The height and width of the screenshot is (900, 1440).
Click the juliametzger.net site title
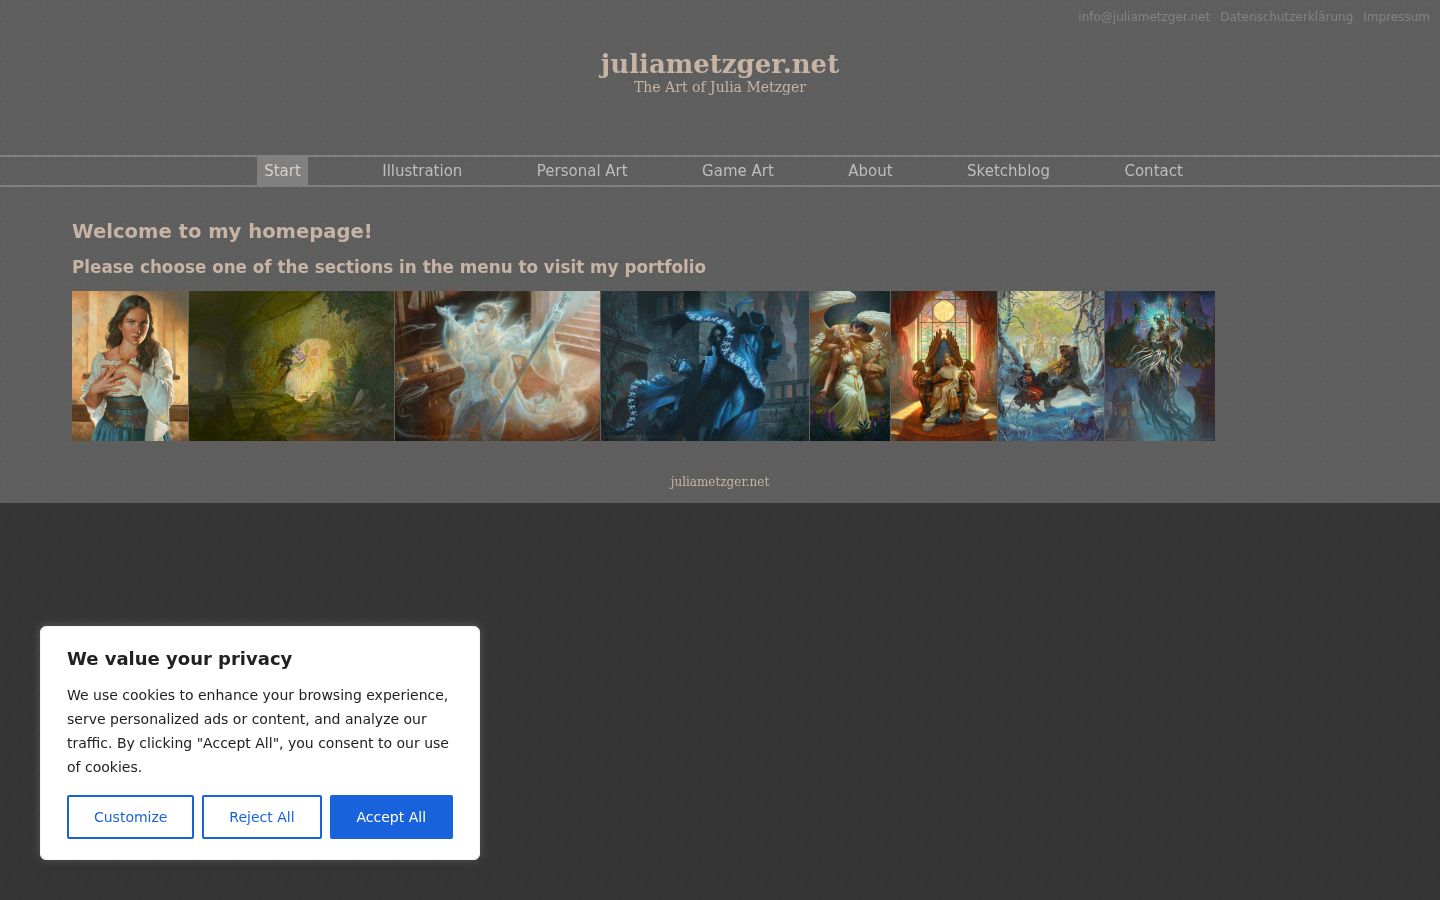(719, 64)
